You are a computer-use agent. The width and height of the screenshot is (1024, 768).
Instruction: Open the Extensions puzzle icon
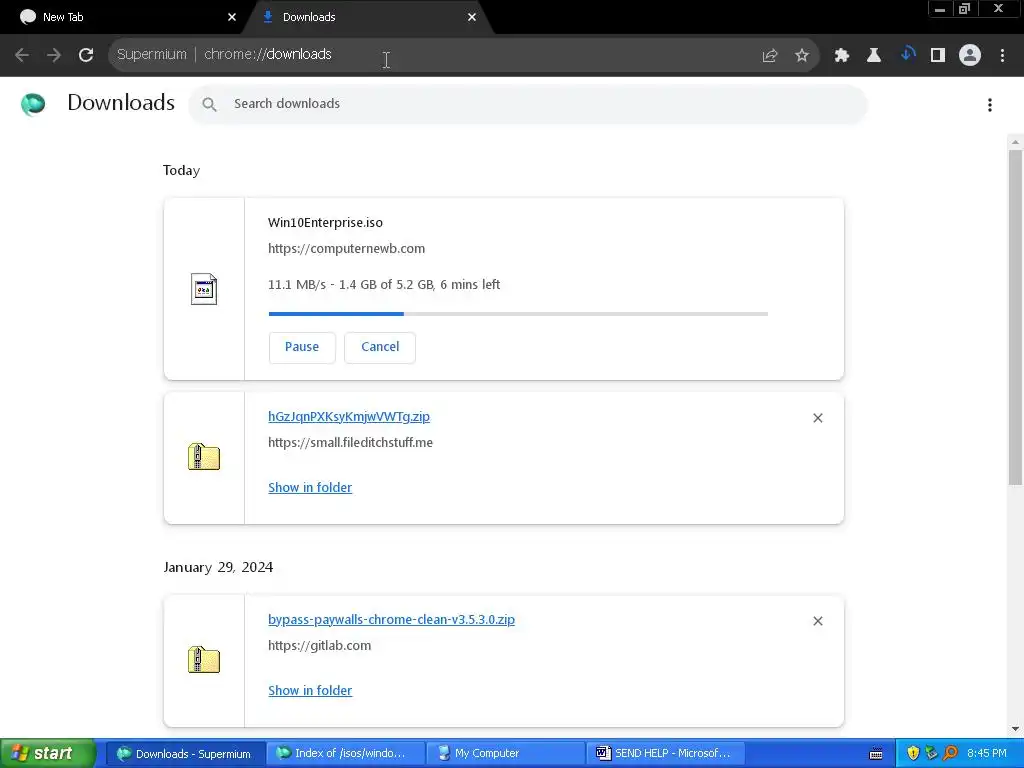coord(842,56)
